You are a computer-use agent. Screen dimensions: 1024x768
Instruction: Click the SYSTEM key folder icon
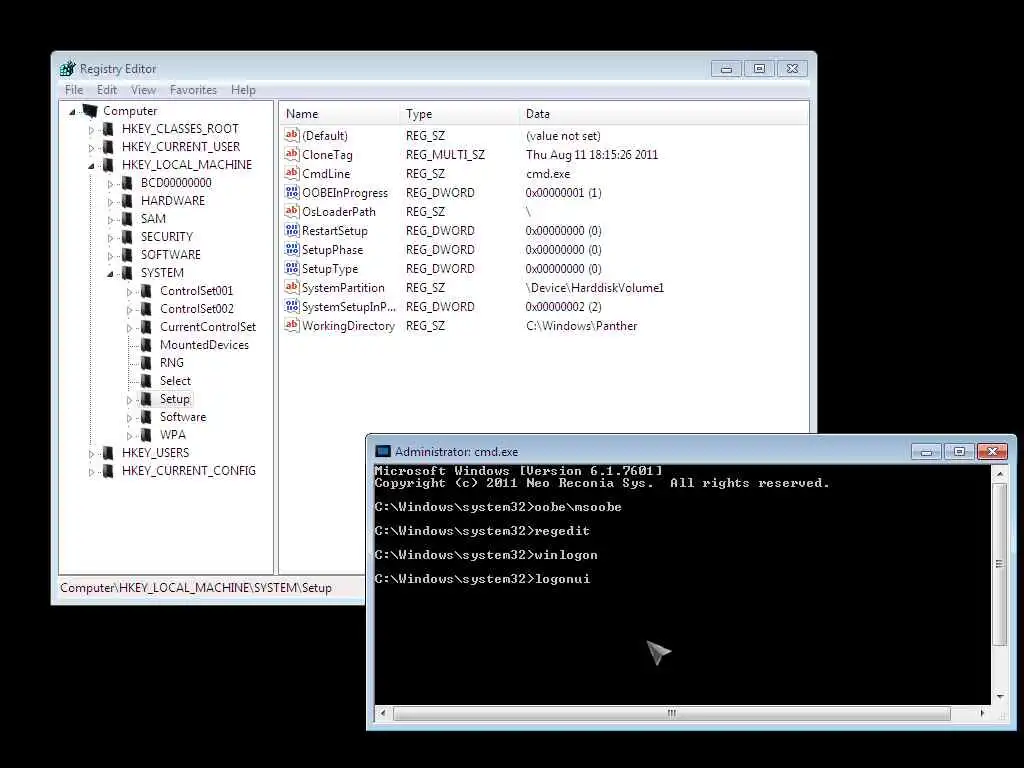click(127, 273)
